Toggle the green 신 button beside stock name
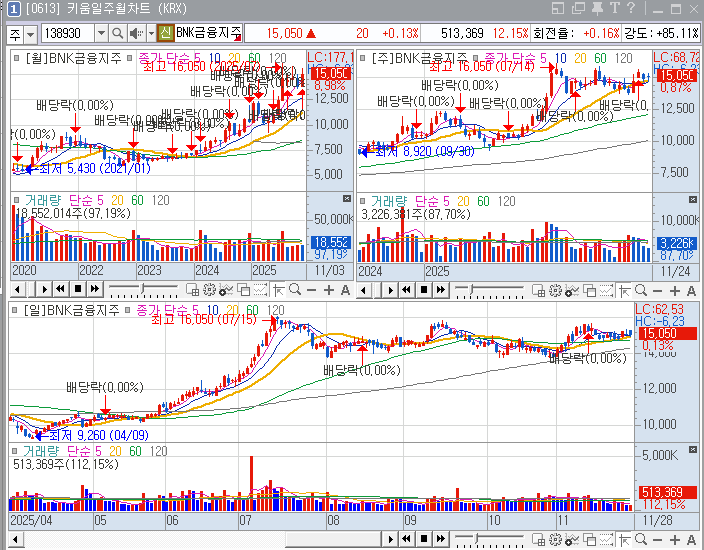This screenshot has width=704, height=550. [x=166, y=33]
